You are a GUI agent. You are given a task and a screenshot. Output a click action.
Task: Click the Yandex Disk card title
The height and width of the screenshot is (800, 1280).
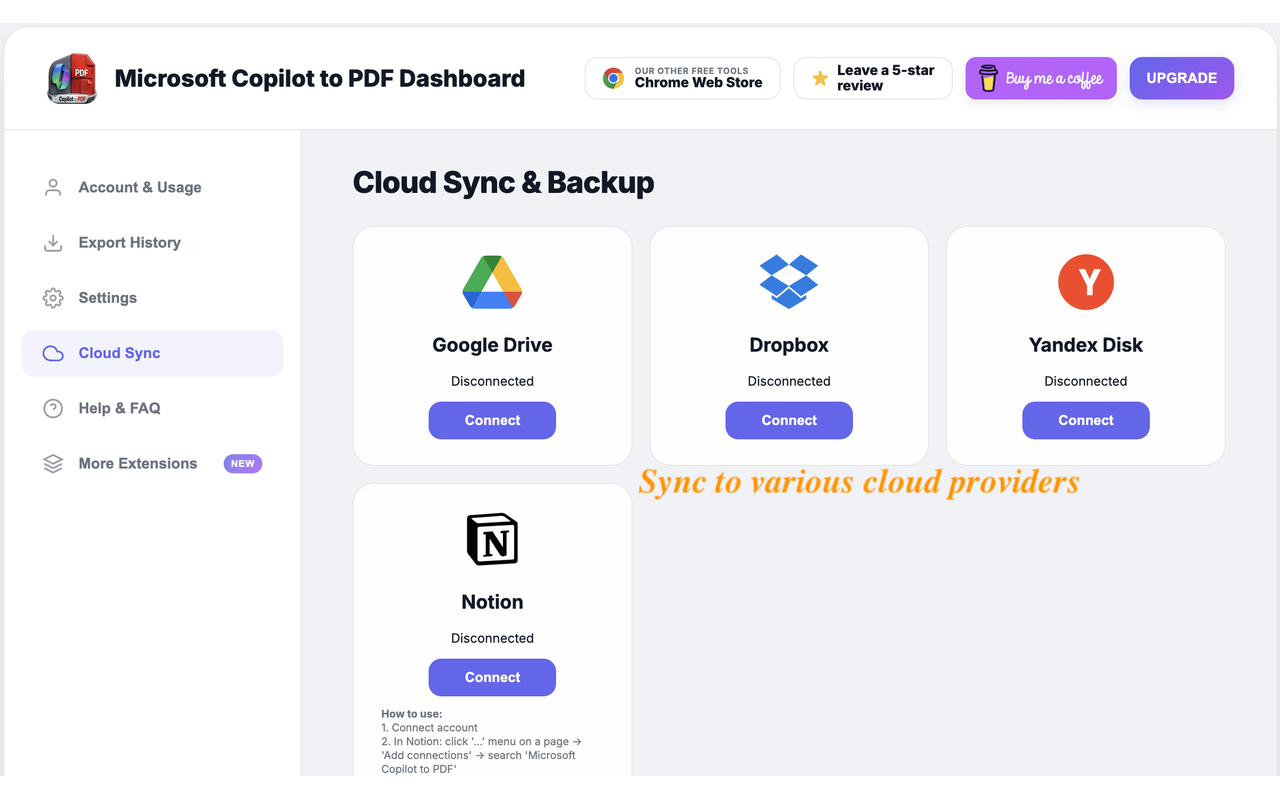point(1086,345)
